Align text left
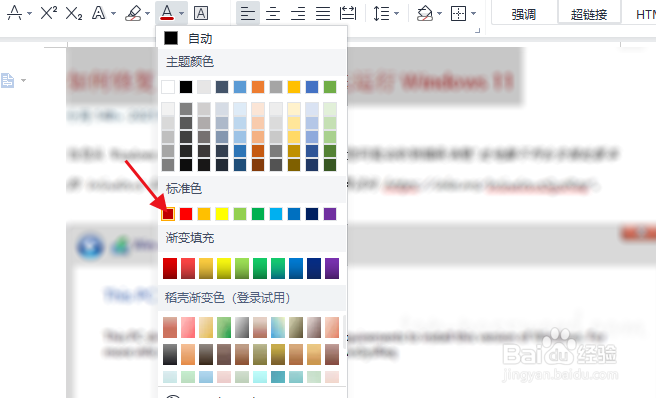 click(248, 14)
